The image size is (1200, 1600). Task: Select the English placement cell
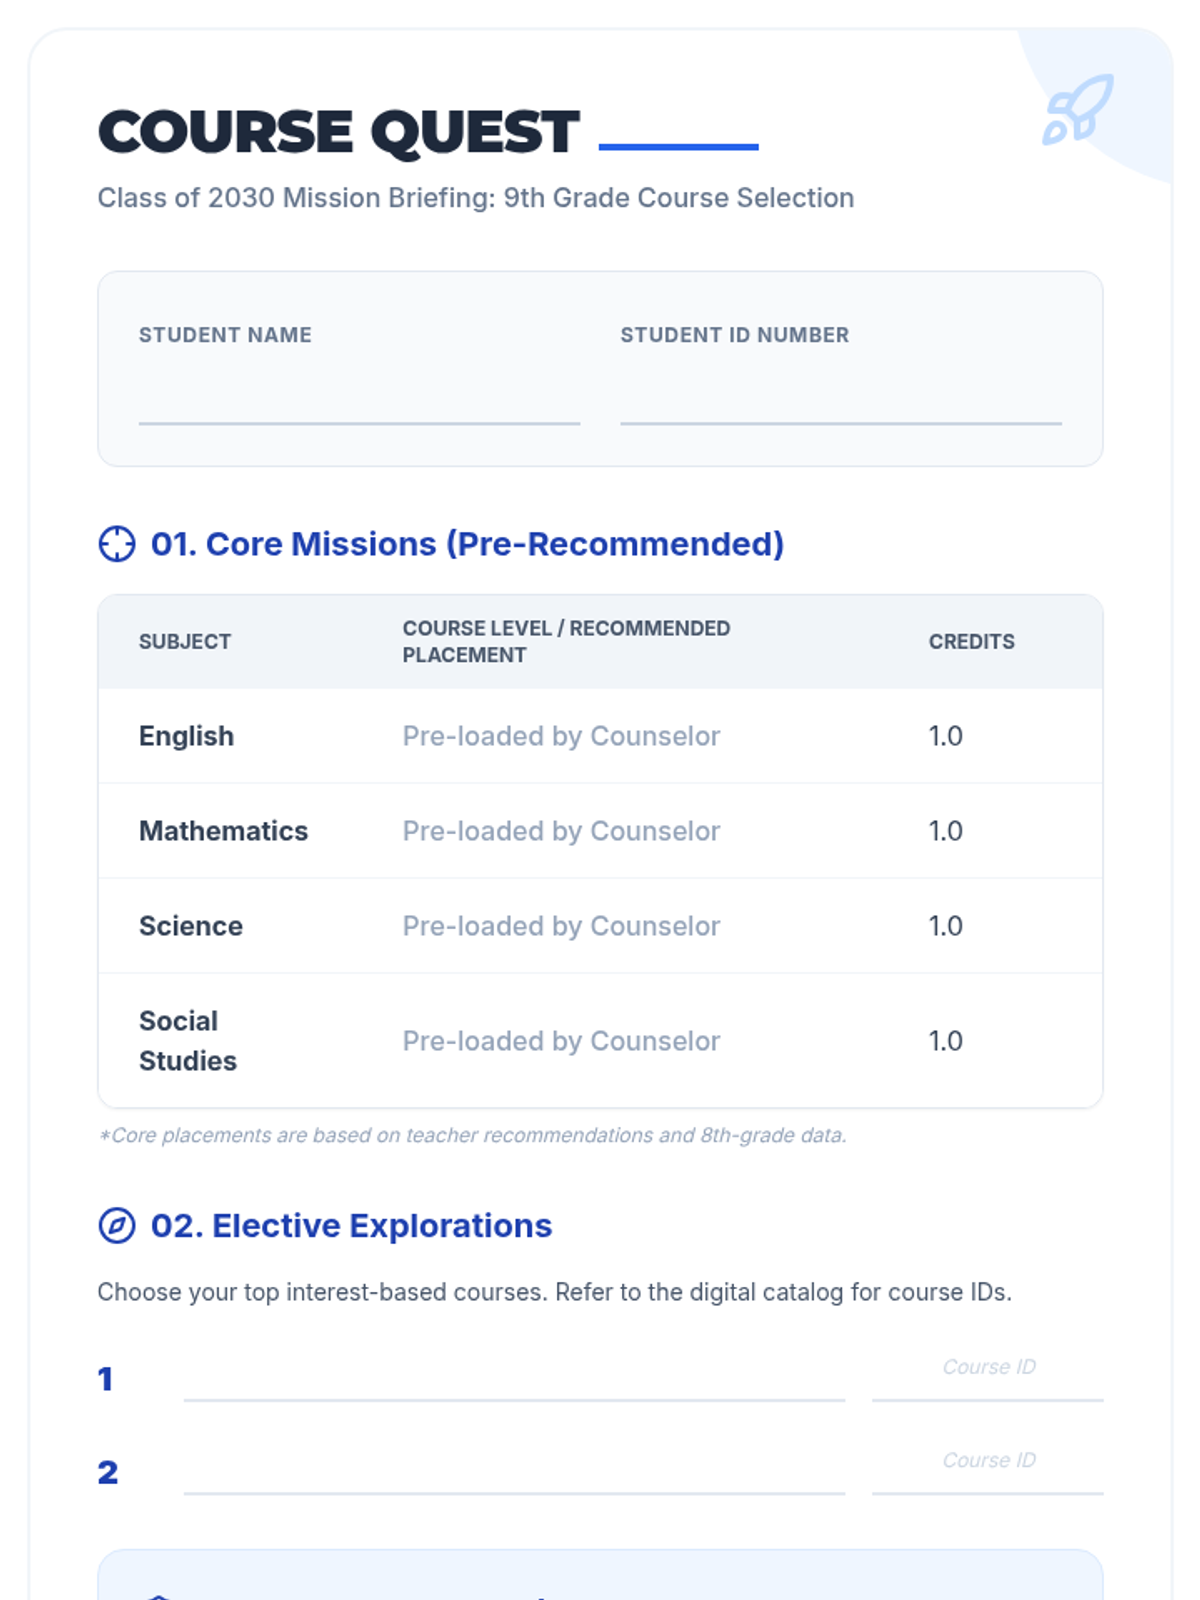pyautogui.click(x=561, y=736)
